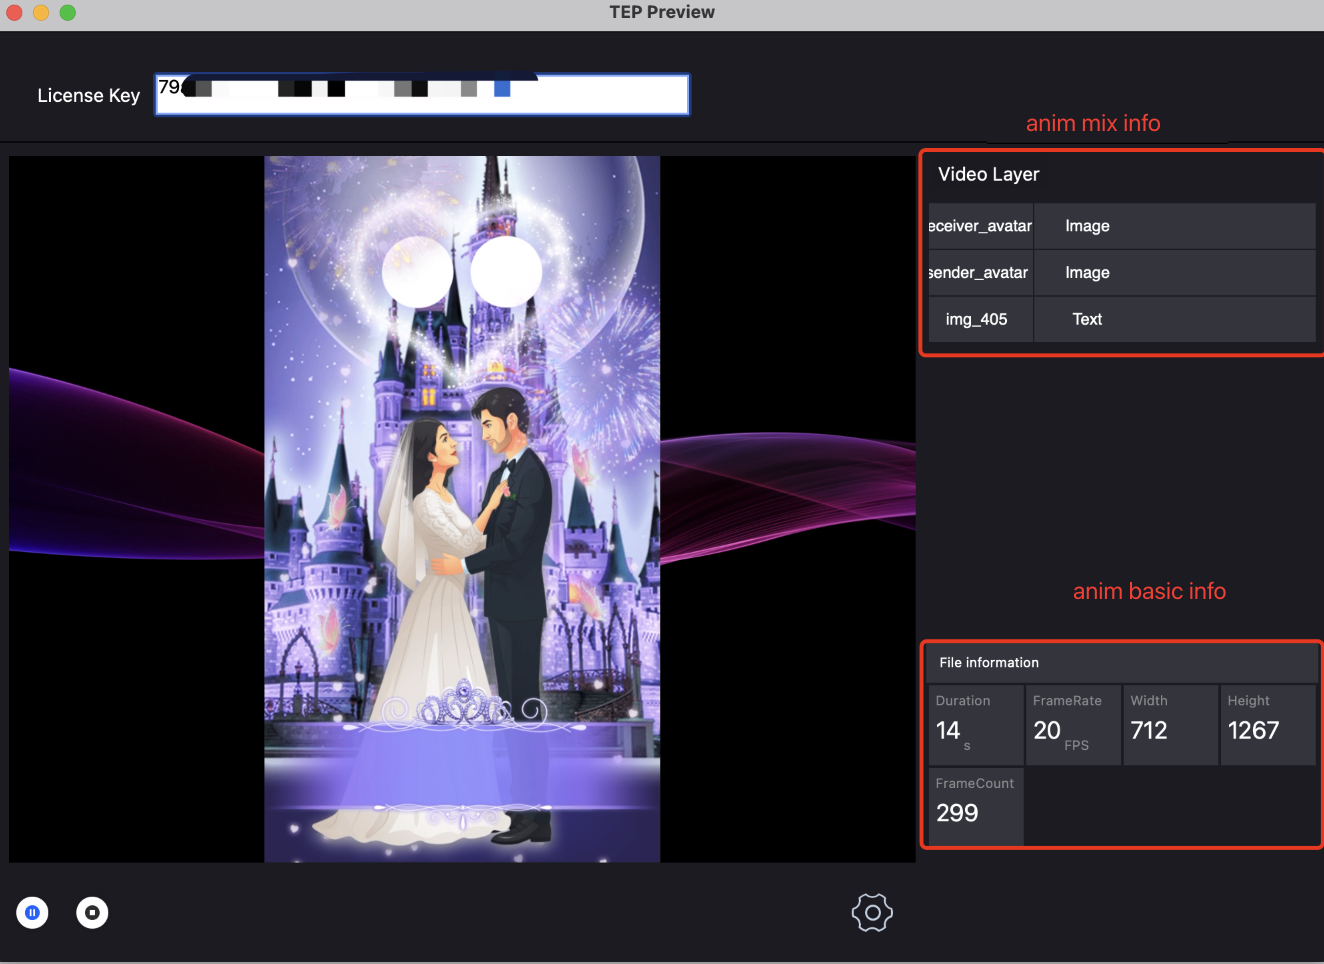Click the right white avatar circle in preview
The width and height of the screenshot is (1324, 964).
506,271
